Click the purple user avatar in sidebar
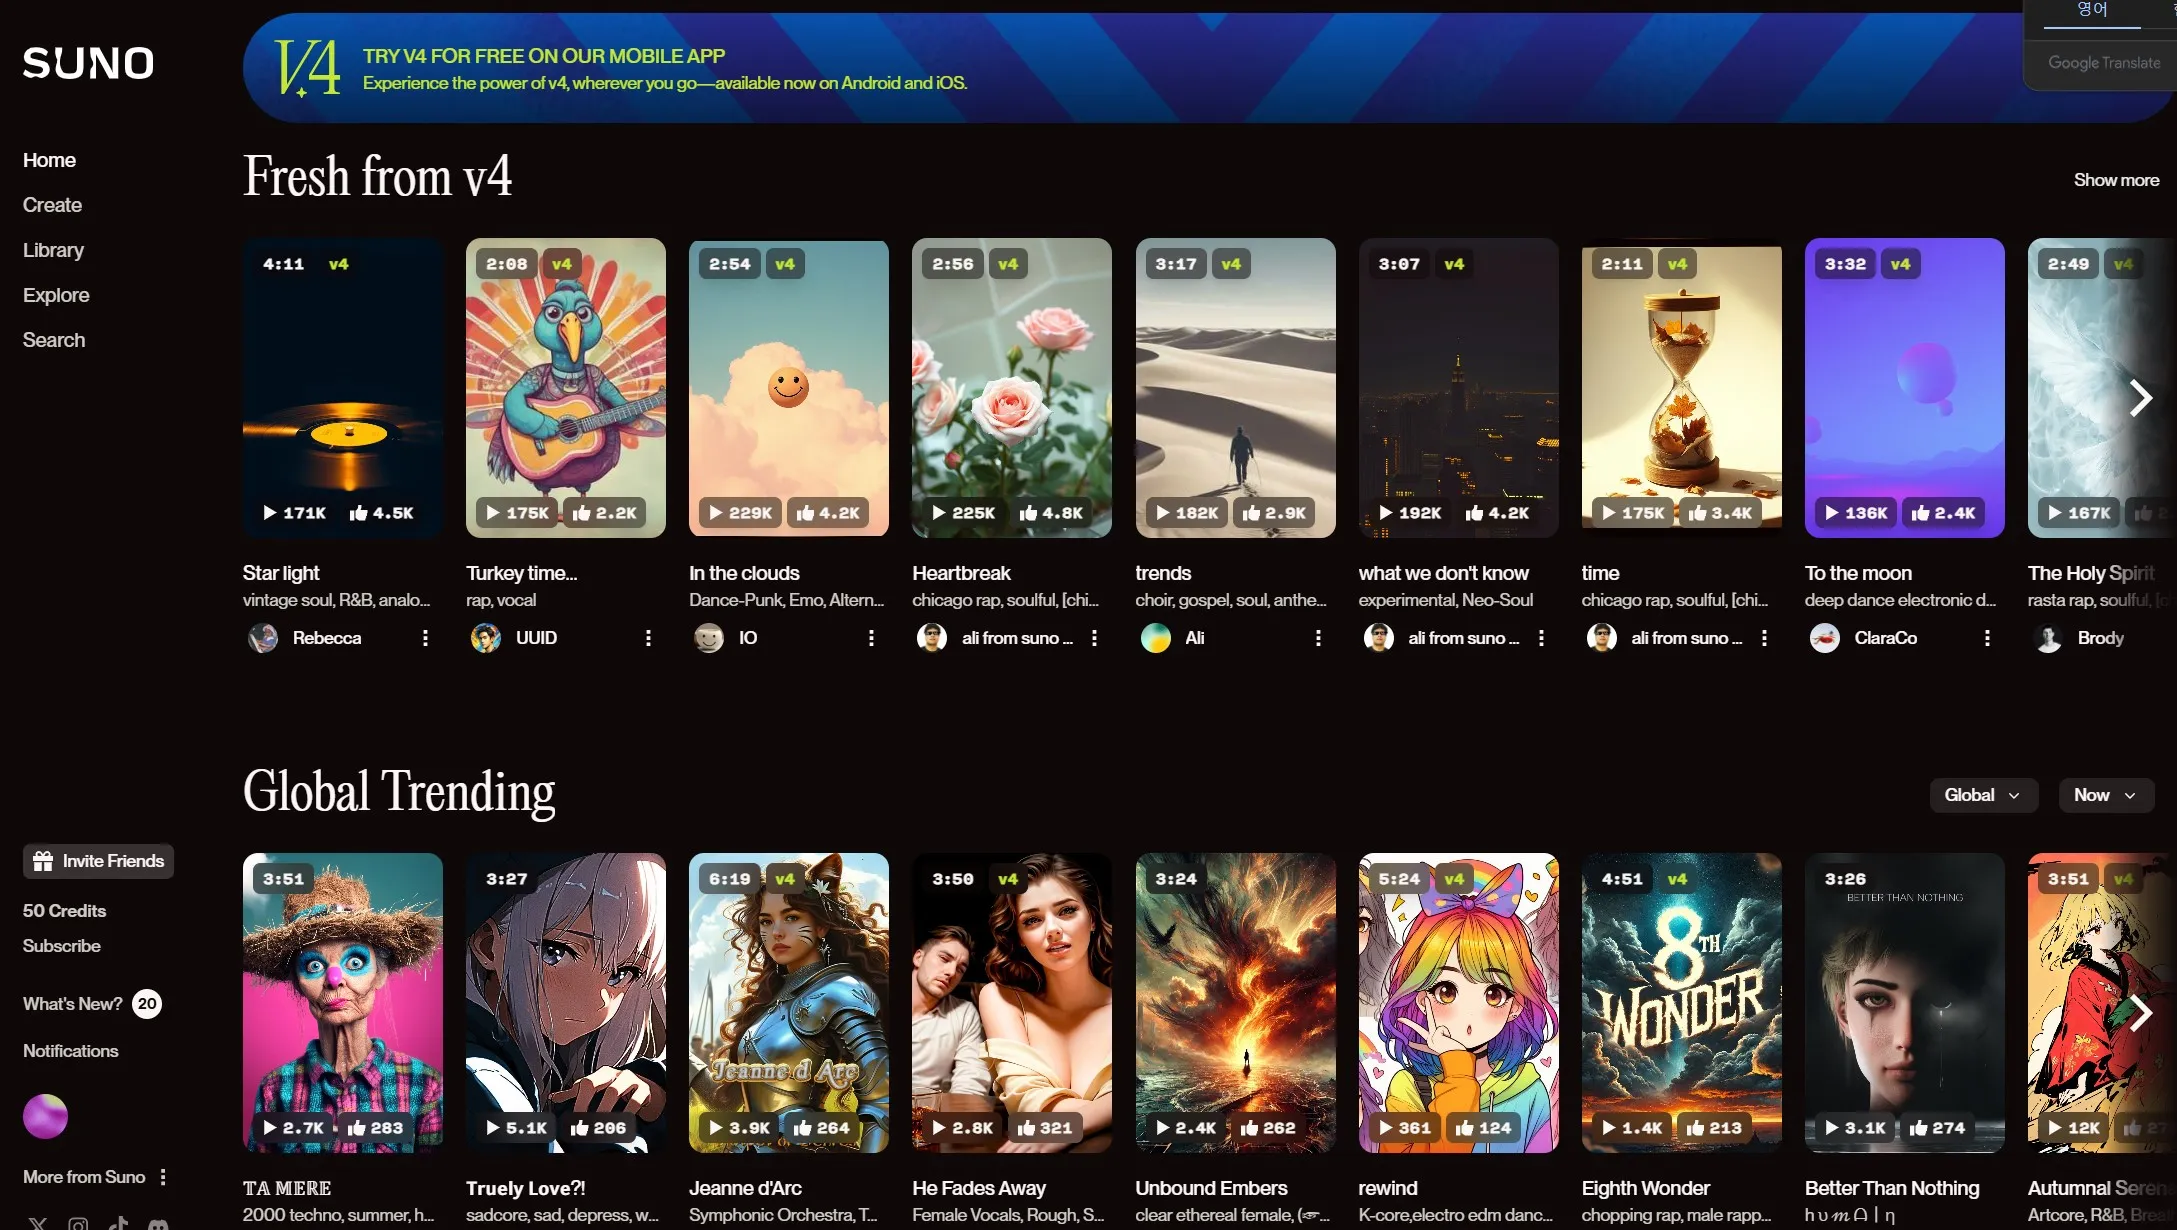The image size is (2177, 1230). (x=45, y=1116)
